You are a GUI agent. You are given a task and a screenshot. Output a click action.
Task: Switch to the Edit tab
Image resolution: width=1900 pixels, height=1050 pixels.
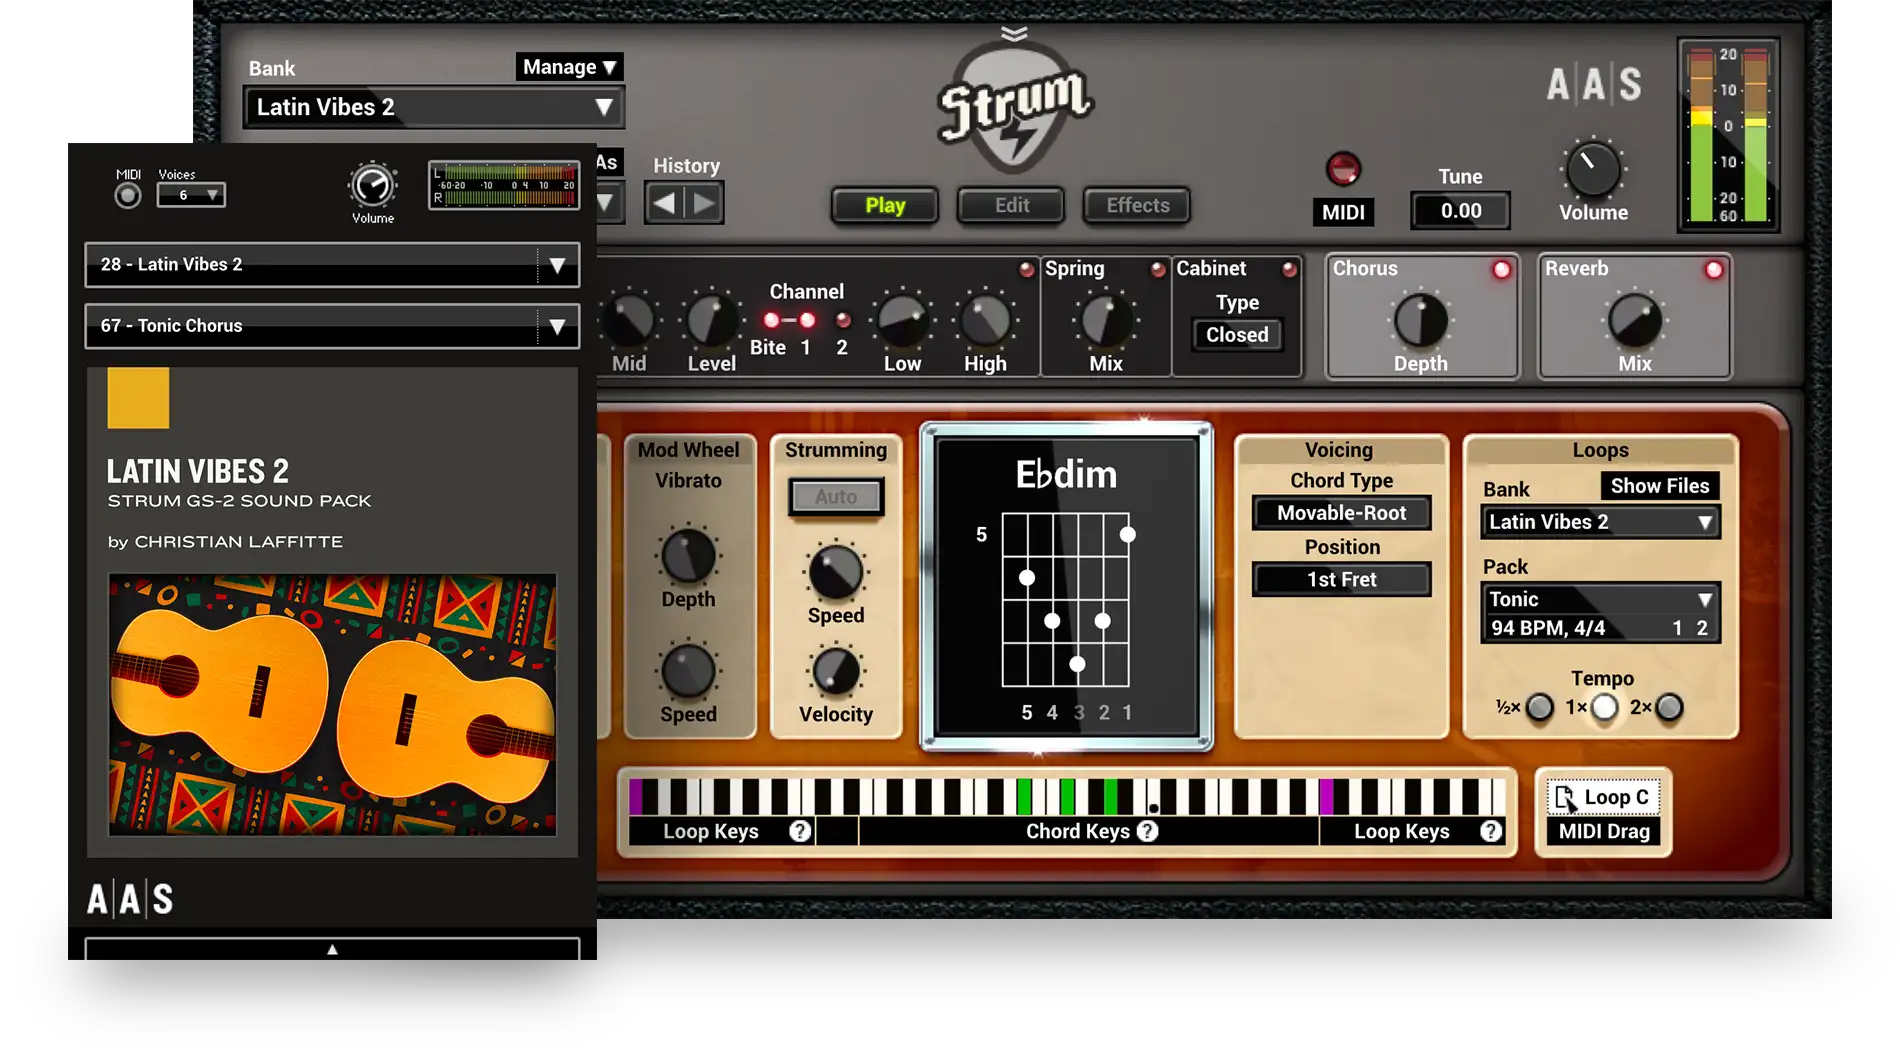1011,205
